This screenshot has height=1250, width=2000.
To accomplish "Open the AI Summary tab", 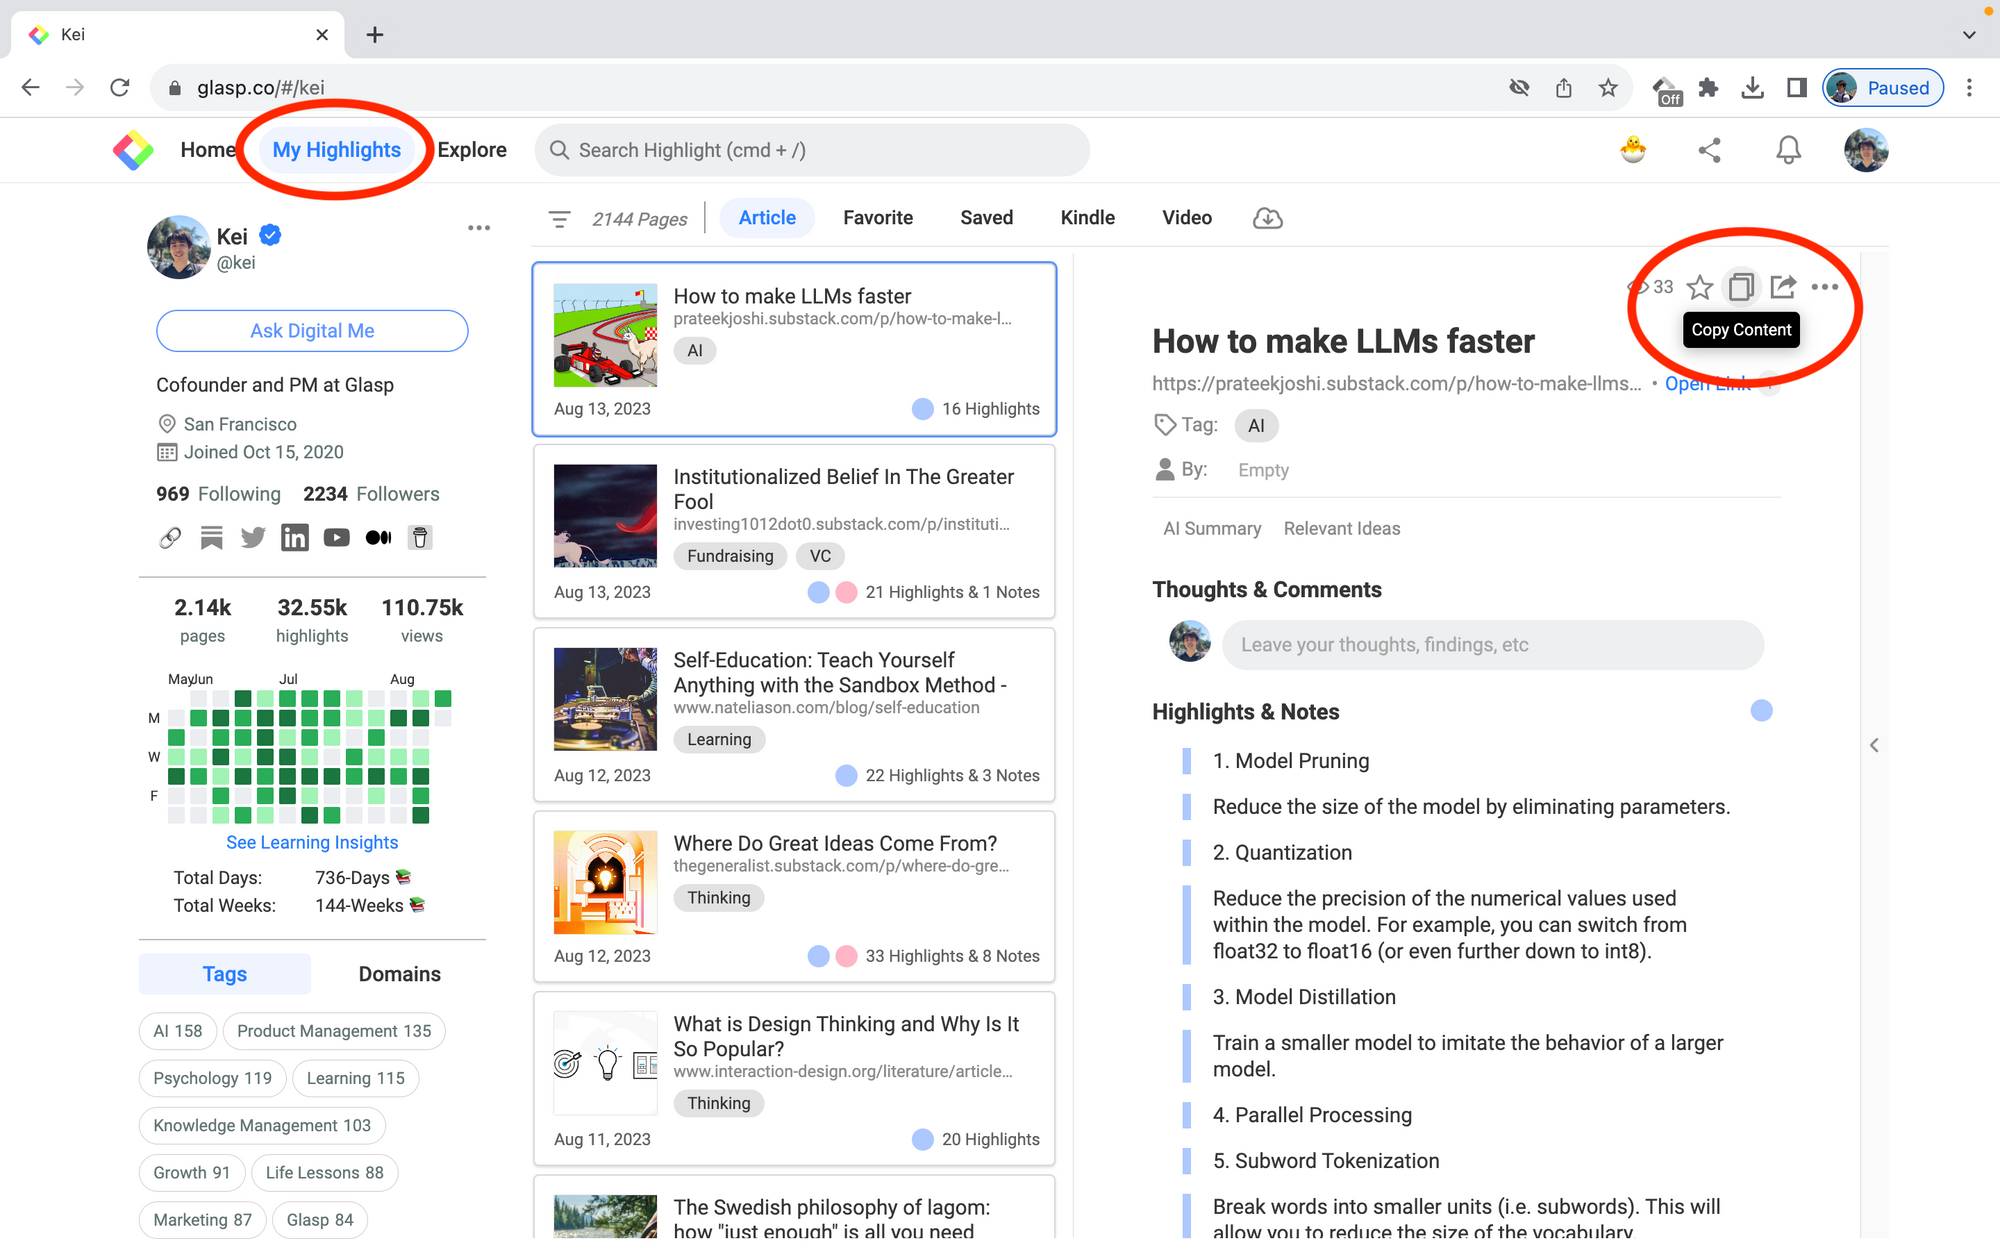I will 1212,529.
